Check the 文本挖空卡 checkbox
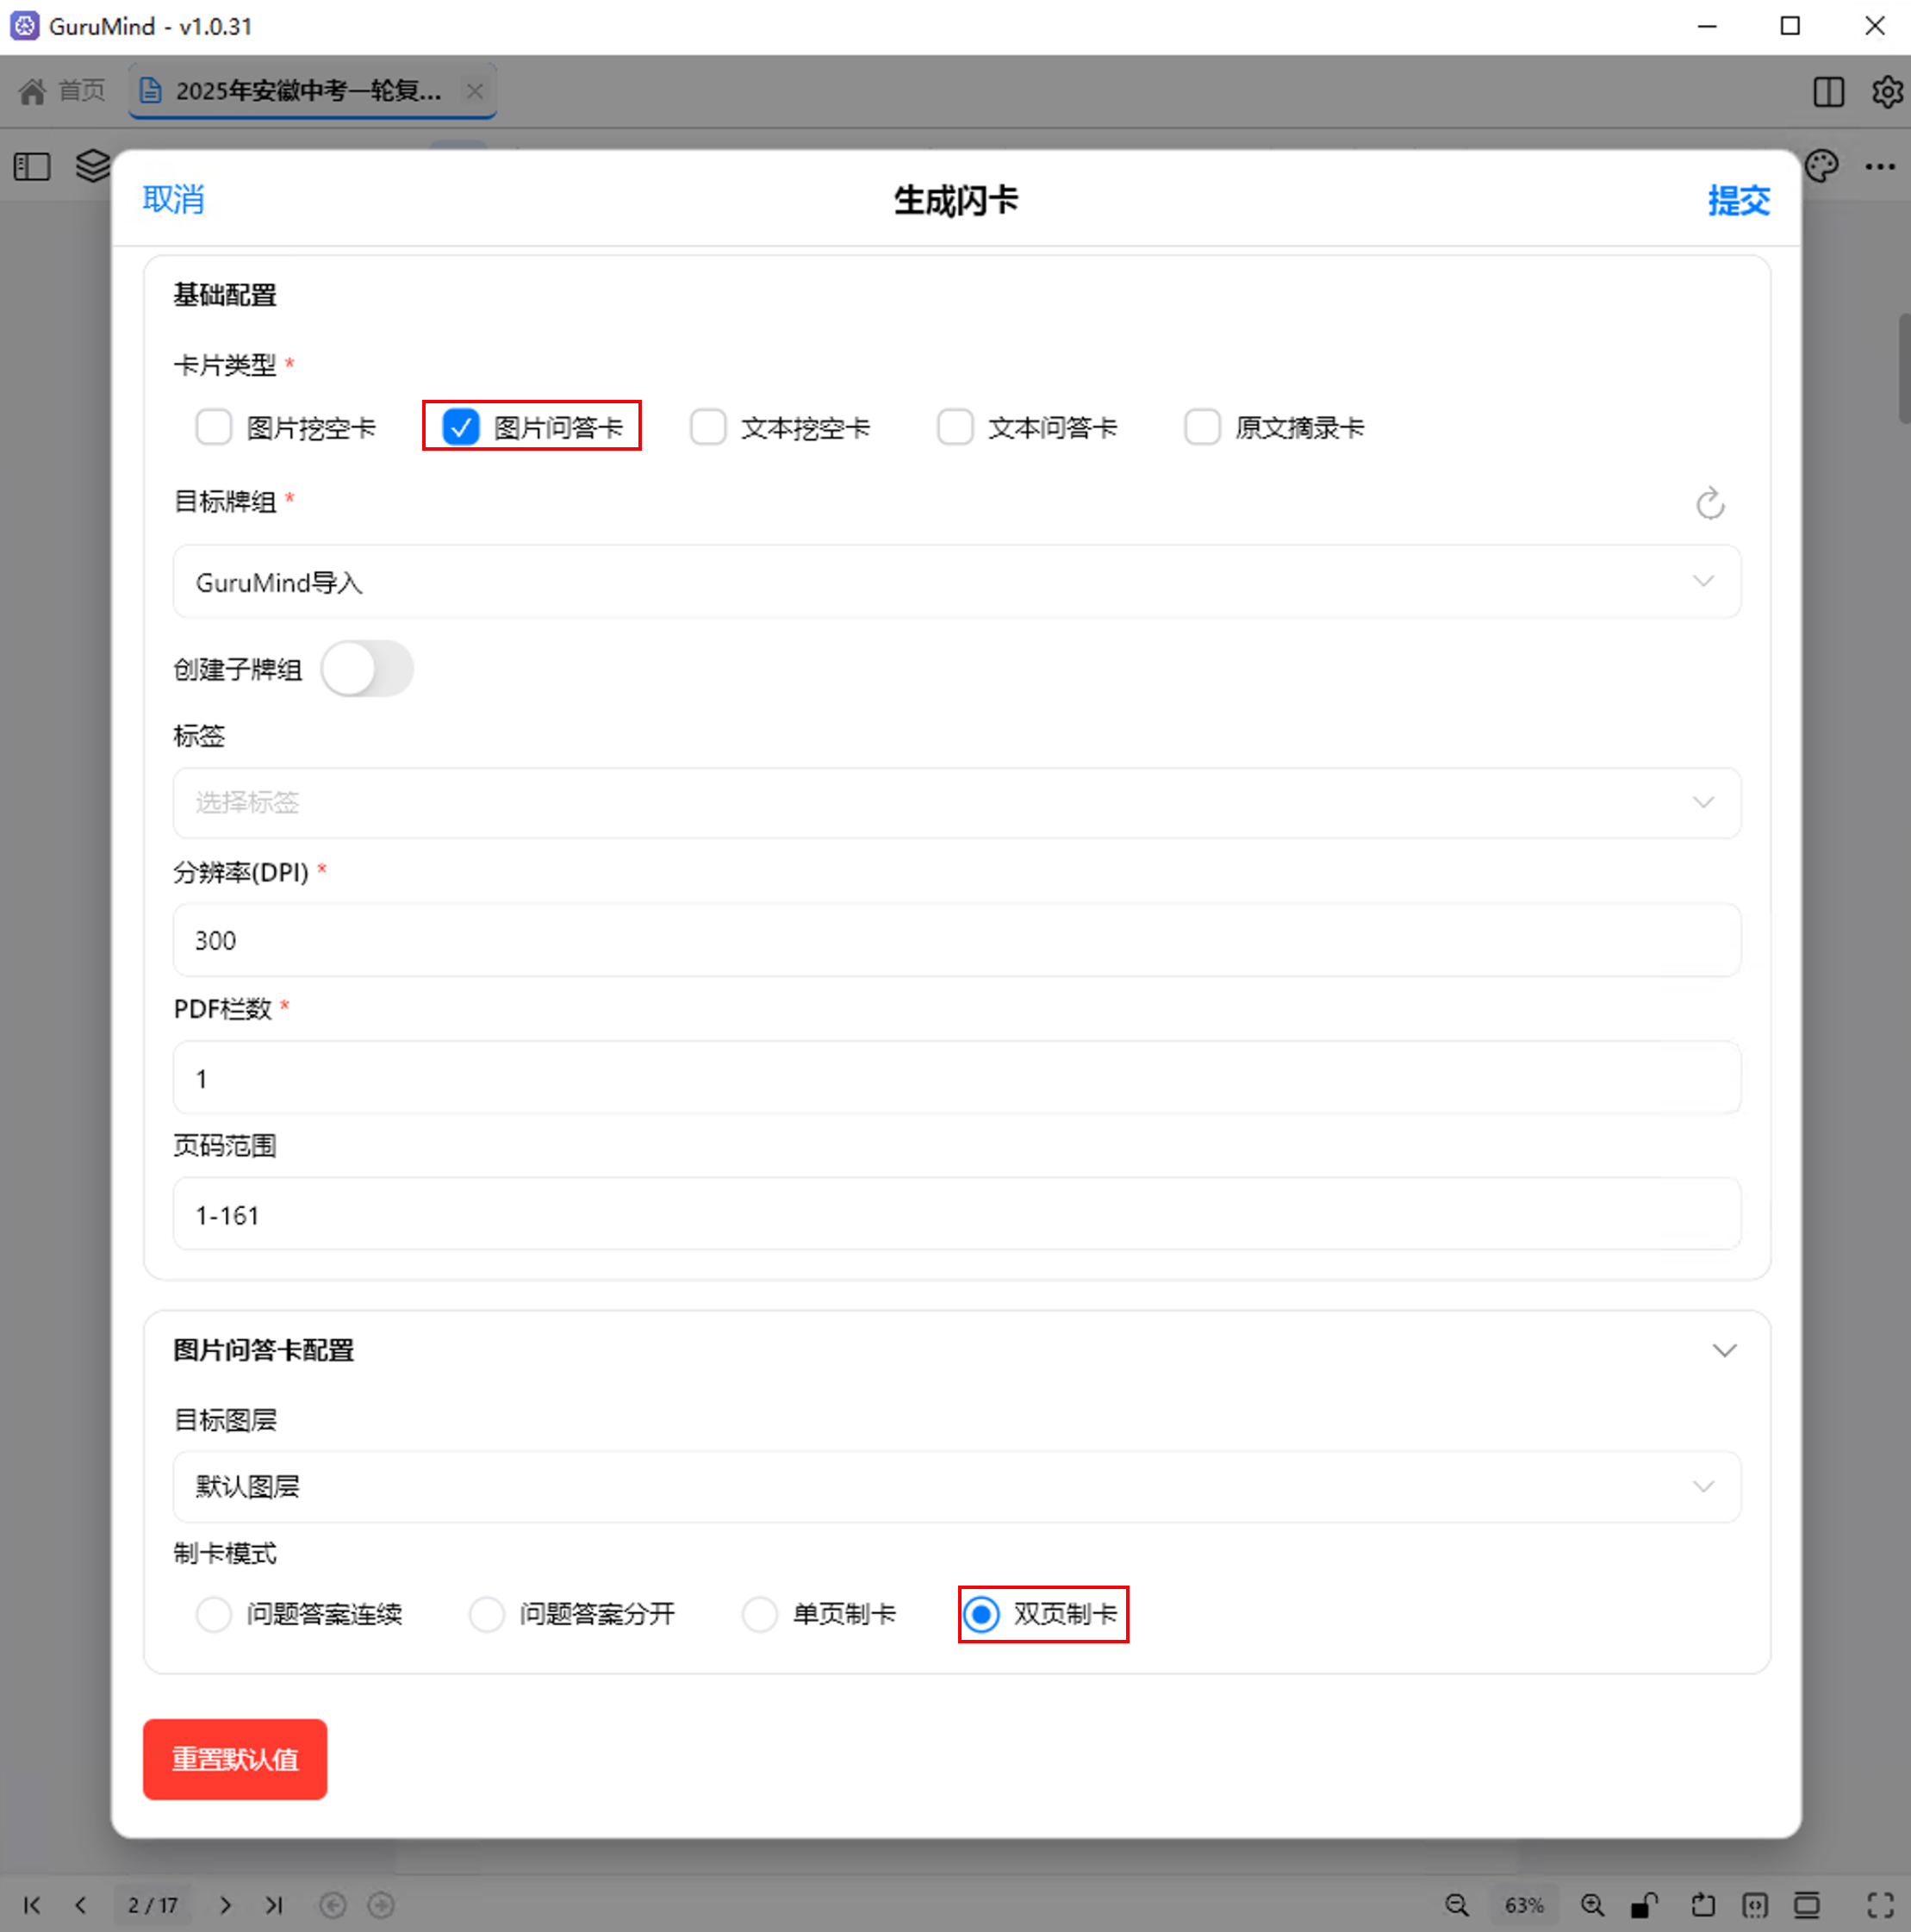 pyautogui.click(x=708, y=427)
